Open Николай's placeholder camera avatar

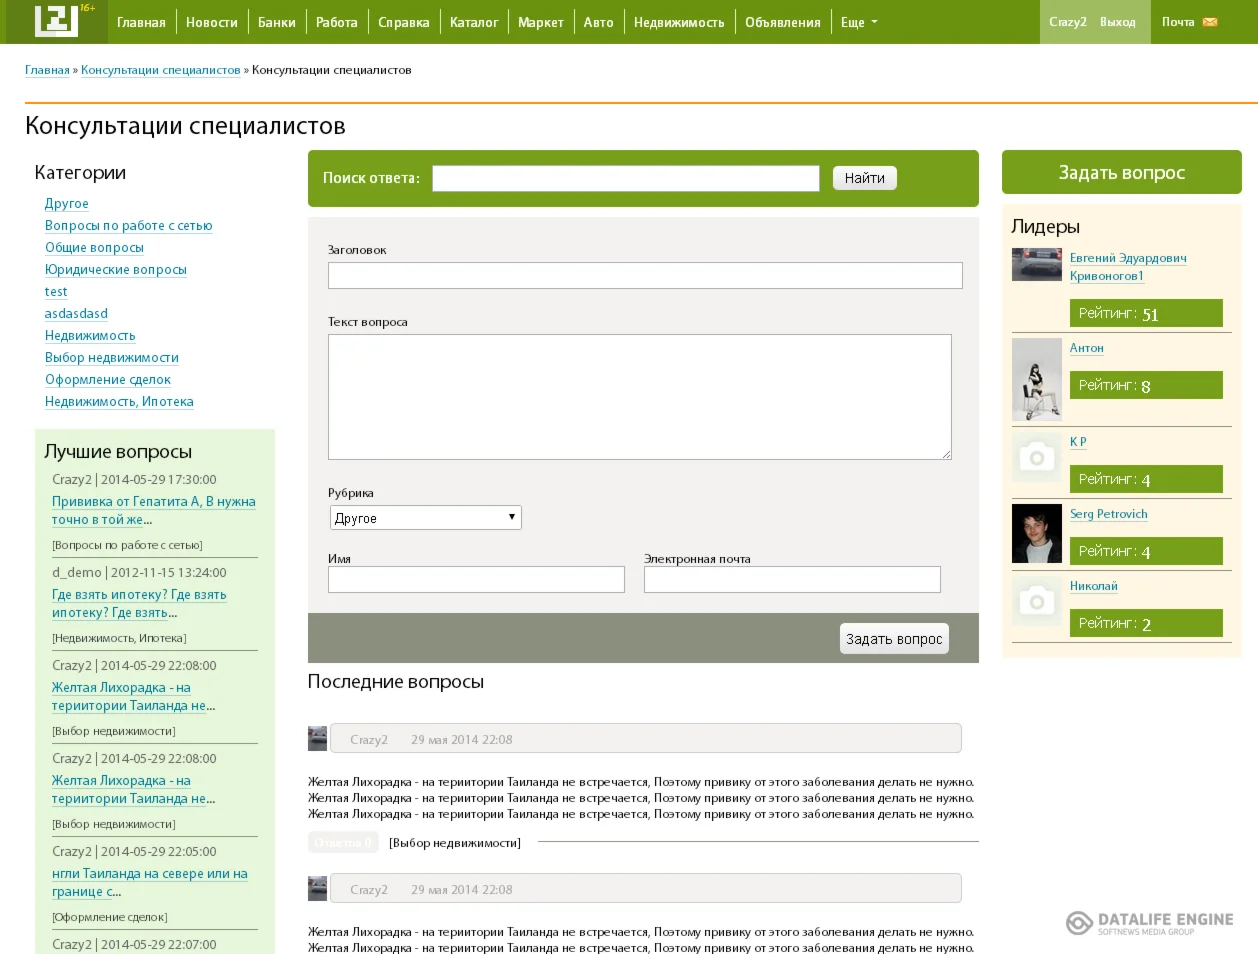click(1037, 601)
